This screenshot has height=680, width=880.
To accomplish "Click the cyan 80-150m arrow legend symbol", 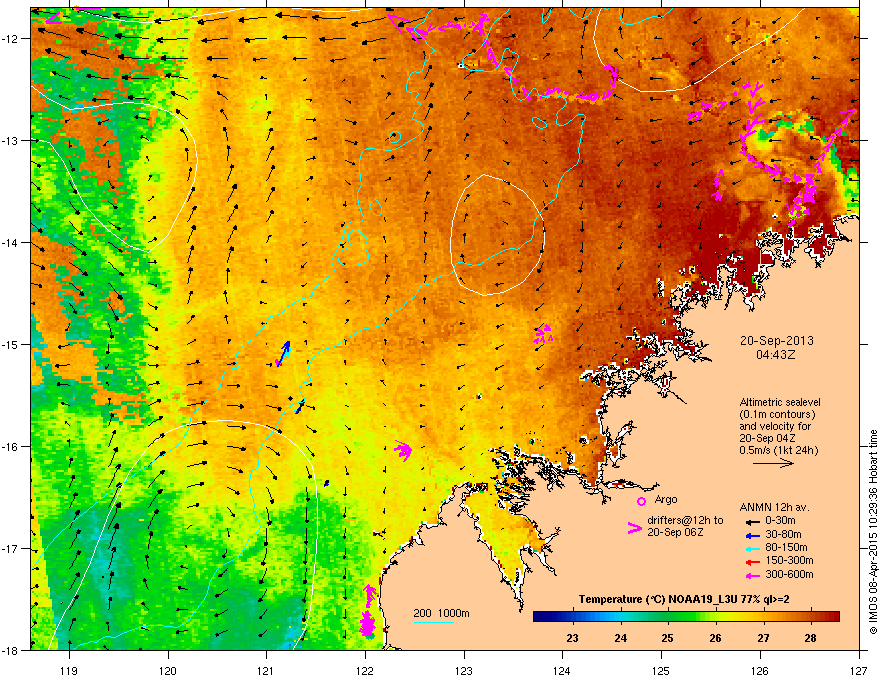I will (x=753, y=548).
